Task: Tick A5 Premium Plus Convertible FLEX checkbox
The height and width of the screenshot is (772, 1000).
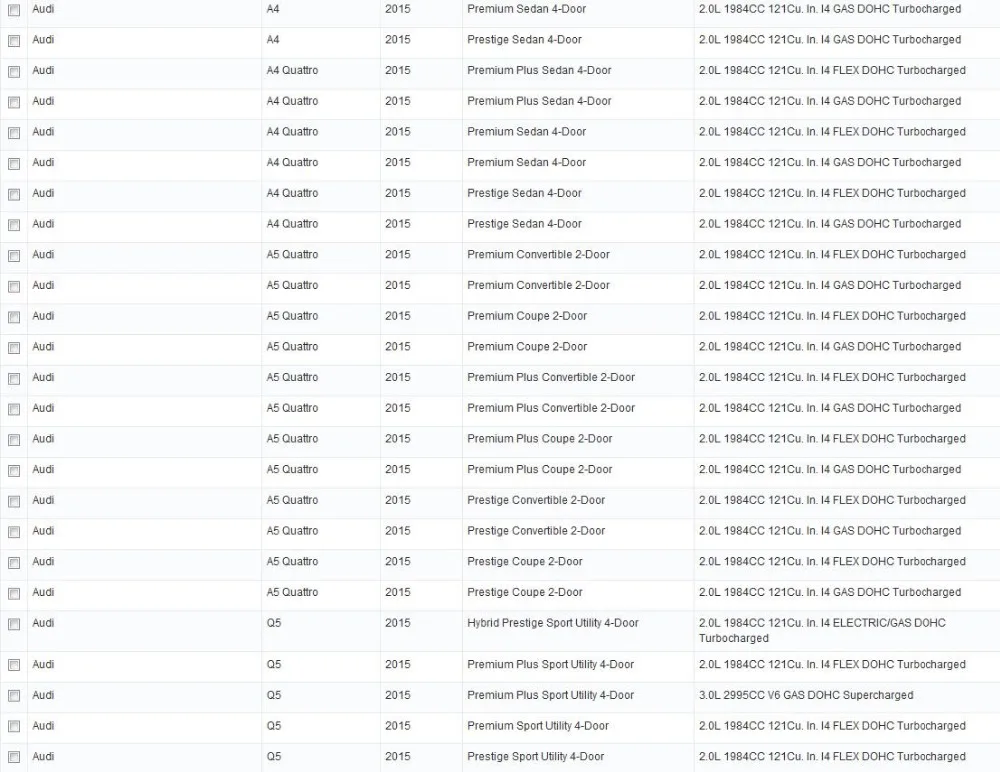Action: point(14,379)
